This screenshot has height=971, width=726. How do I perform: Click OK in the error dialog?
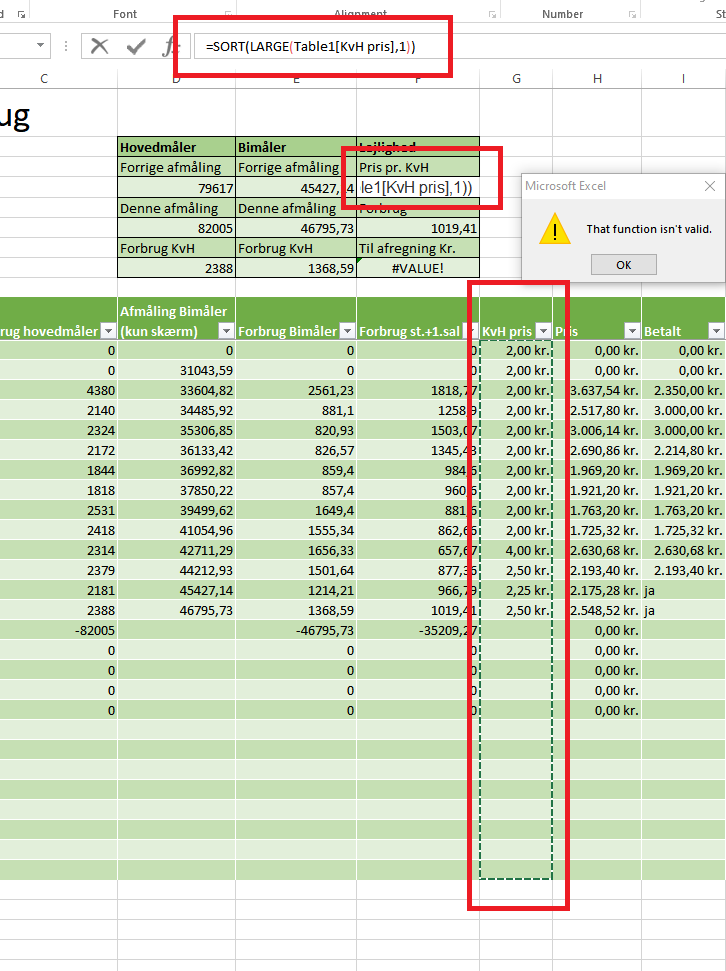(x=624, y=264)
